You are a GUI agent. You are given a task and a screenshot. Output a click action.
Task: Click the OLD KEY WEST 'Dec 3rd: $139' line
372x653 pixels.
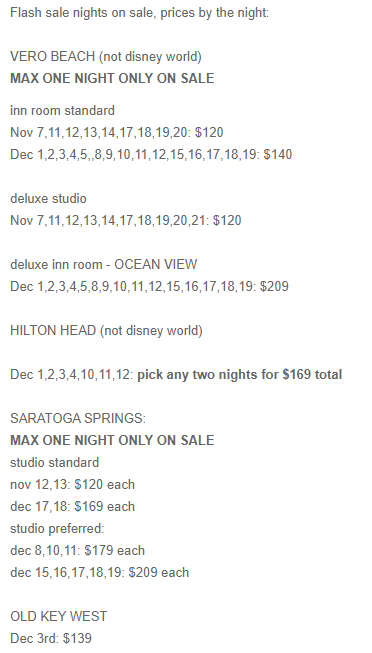click(51, 638)
